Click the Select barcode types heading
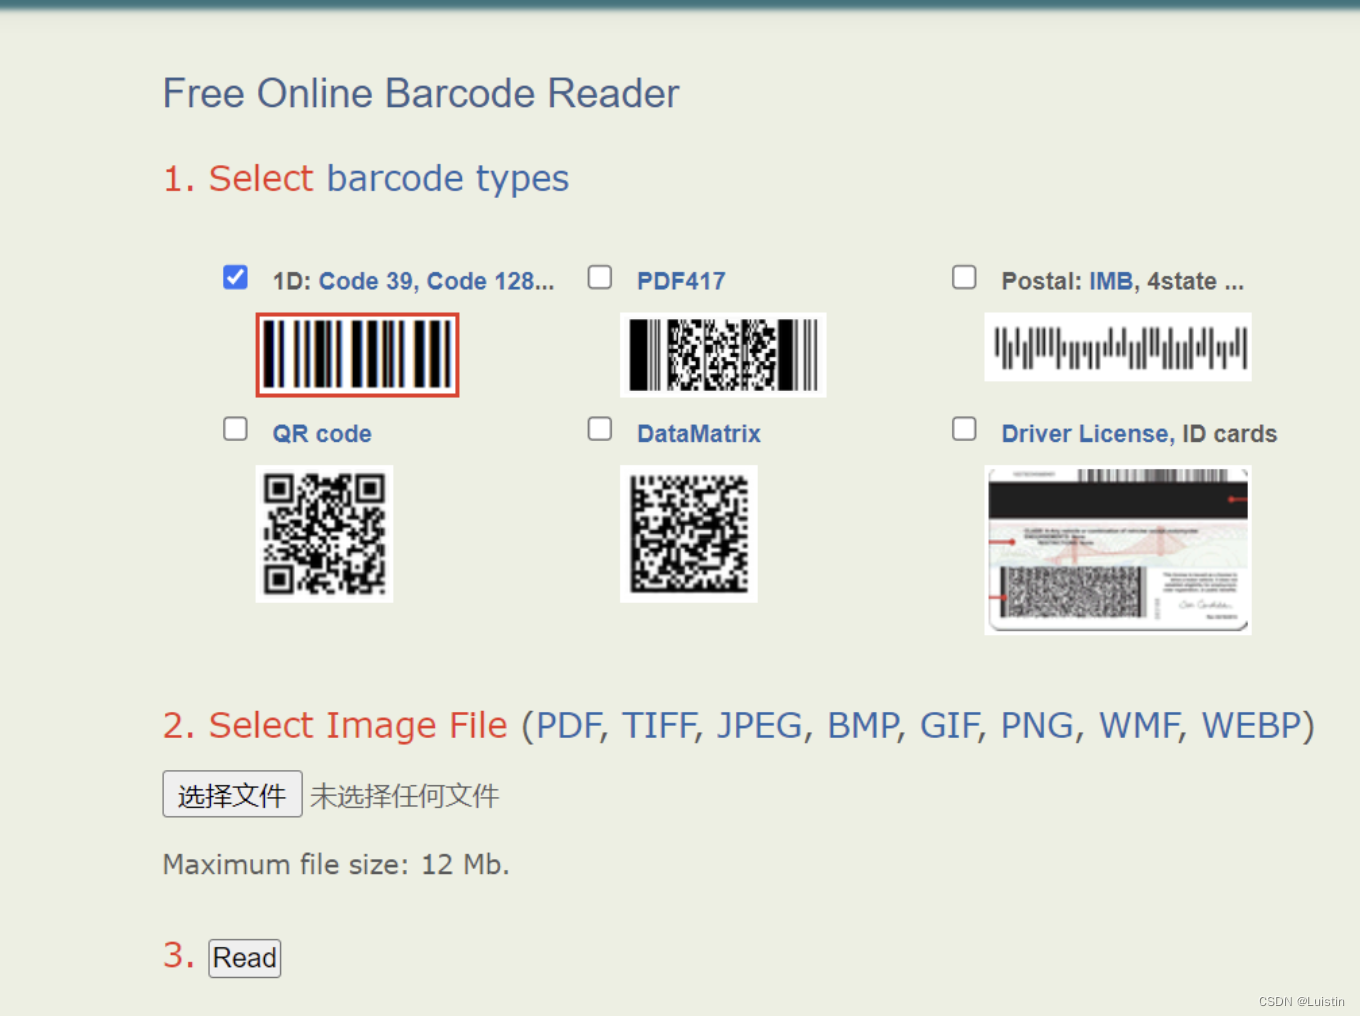This screenshot has height=1016, width=1360. 366,179
